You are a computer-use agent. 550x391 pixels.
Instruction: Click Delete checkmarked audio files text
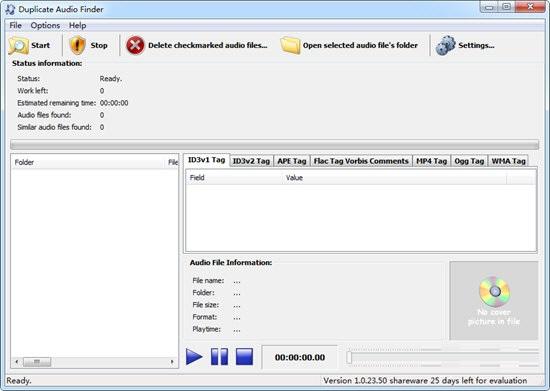tap(208, 45)
